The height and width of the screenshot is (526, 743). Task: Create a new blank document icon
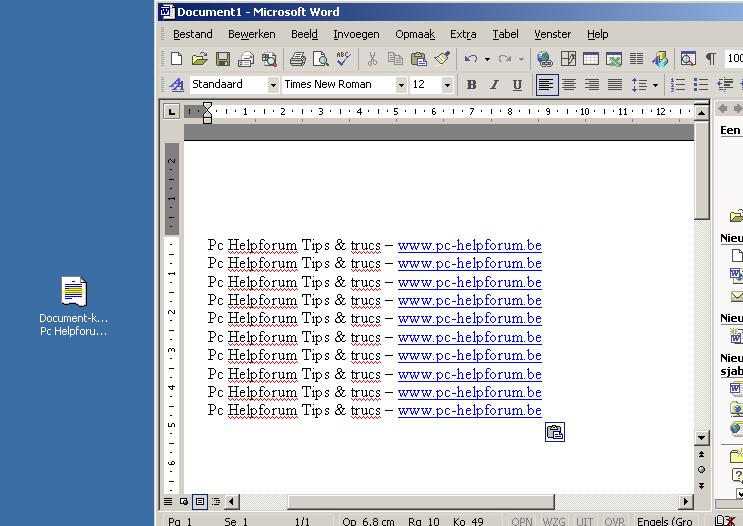pyautogui.click(x=176, y=59)
